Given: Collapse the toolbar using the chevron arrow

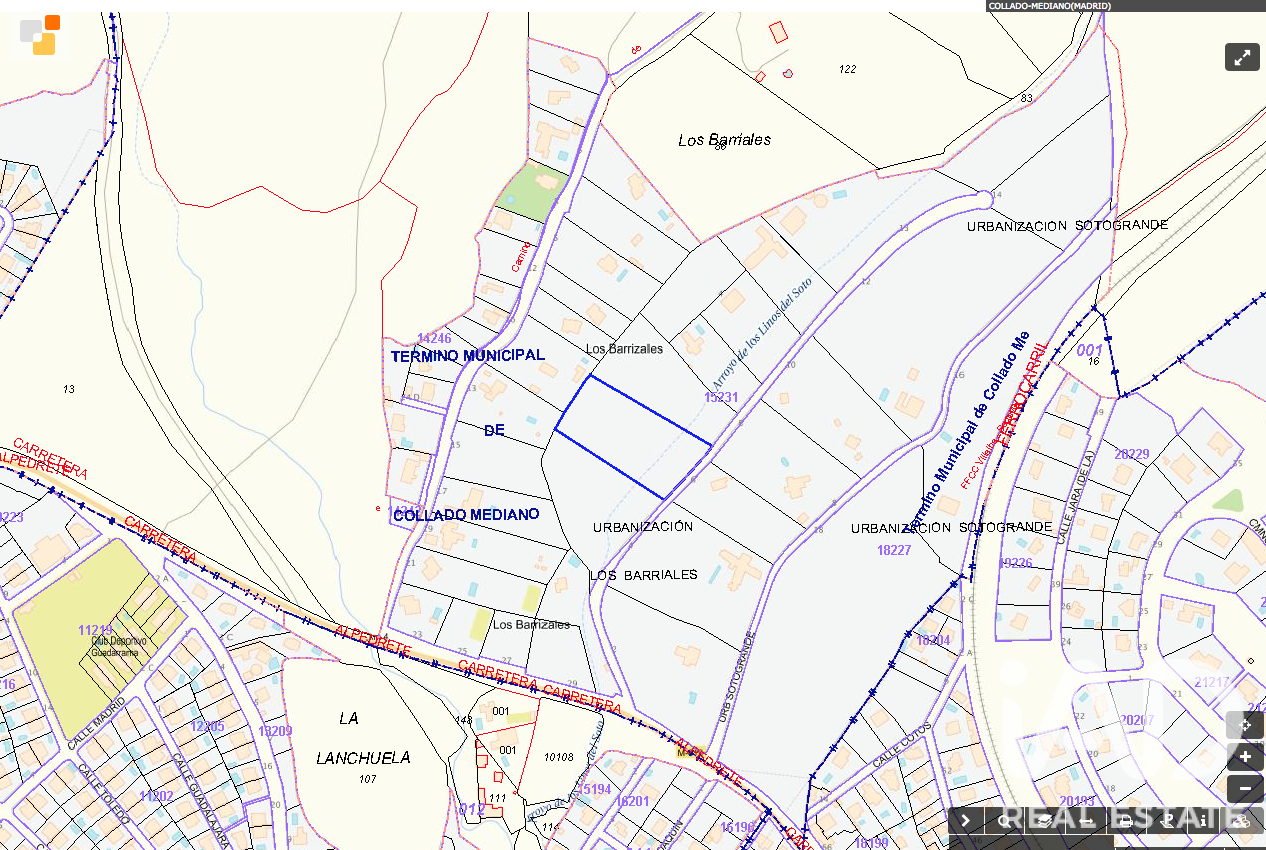Looking at the screenshot, I should [x=965, y=820].
